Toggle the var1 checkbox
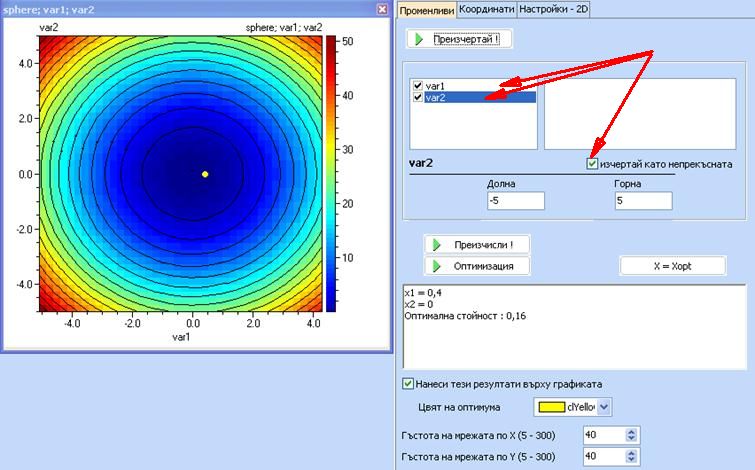755x470 pixels. point(418,87)
